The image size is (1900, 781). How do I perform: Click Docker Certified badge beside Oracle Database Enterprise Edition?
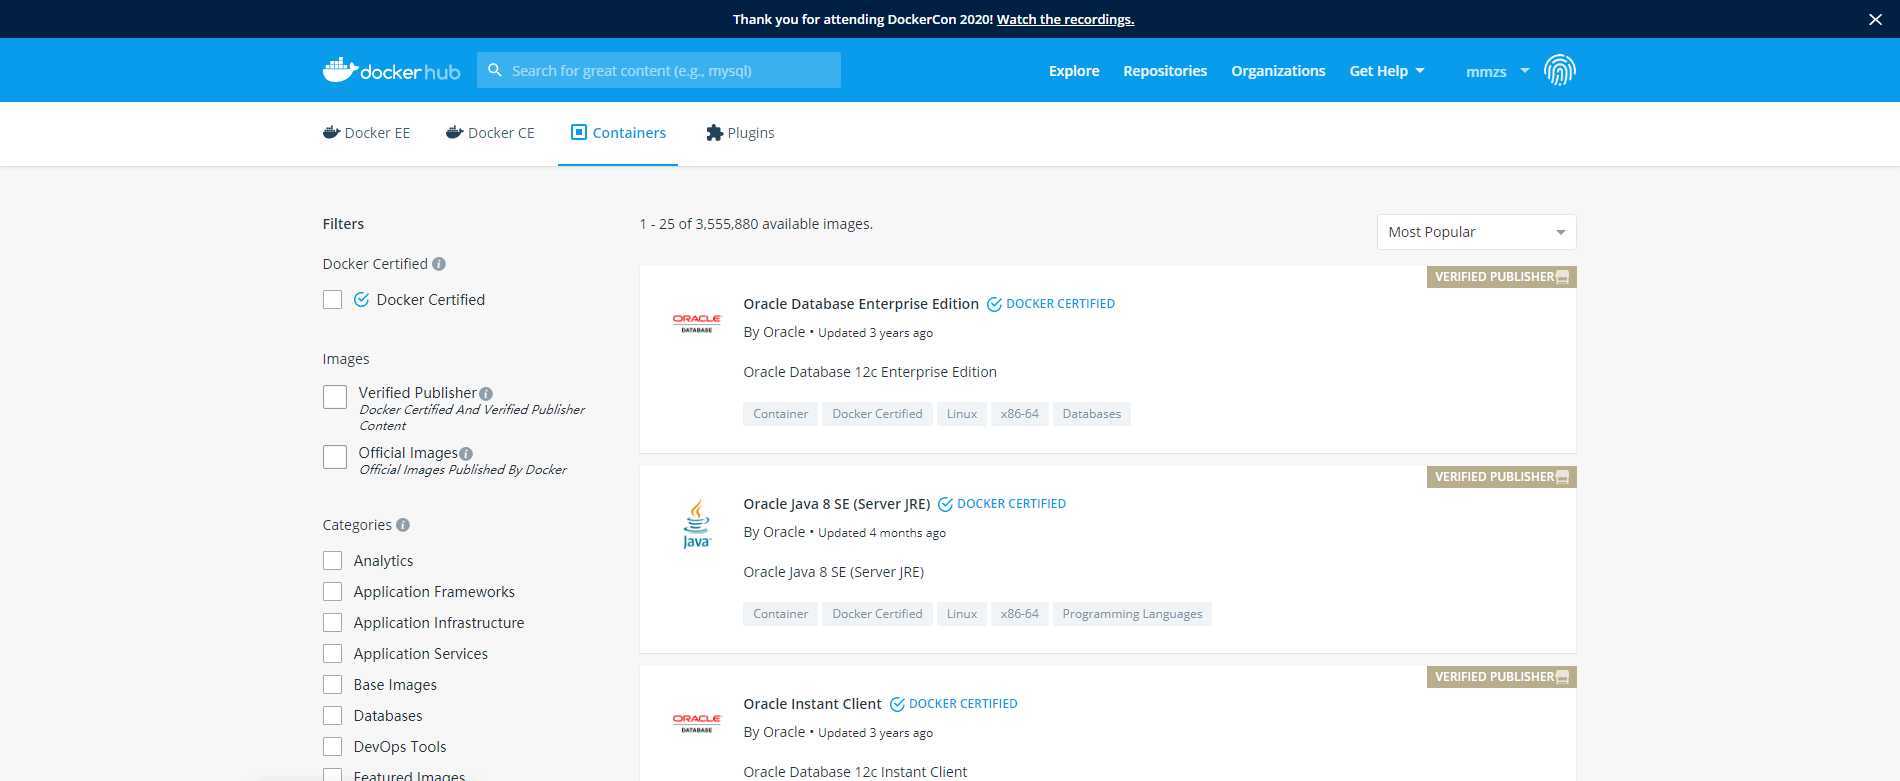click(x=1051, y=304)
